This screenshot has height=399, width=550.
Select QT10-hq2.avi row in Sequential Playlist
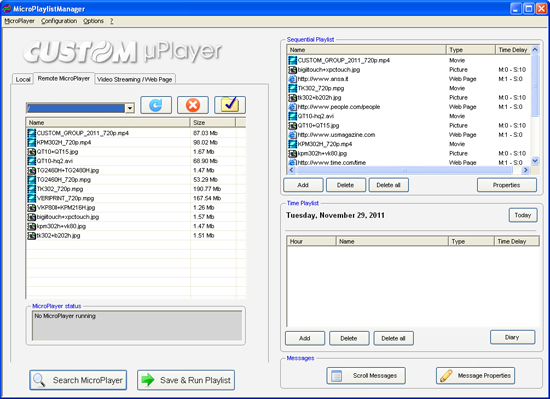click(x=409, y=116)
